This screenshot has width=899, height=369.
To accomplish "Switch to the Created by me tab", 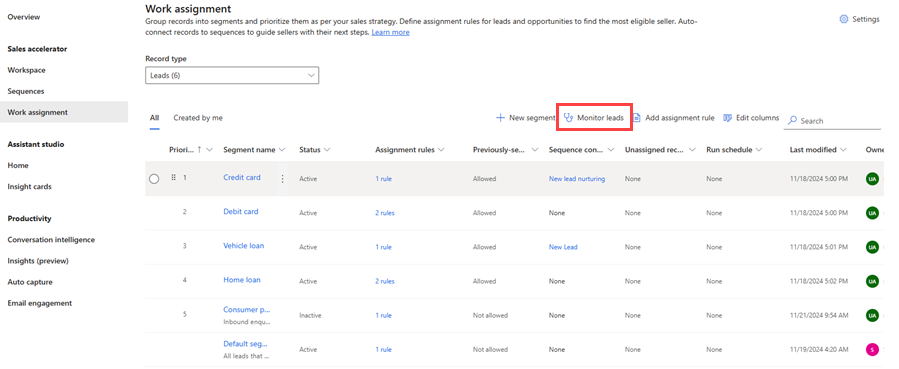I will pos(198,117).
